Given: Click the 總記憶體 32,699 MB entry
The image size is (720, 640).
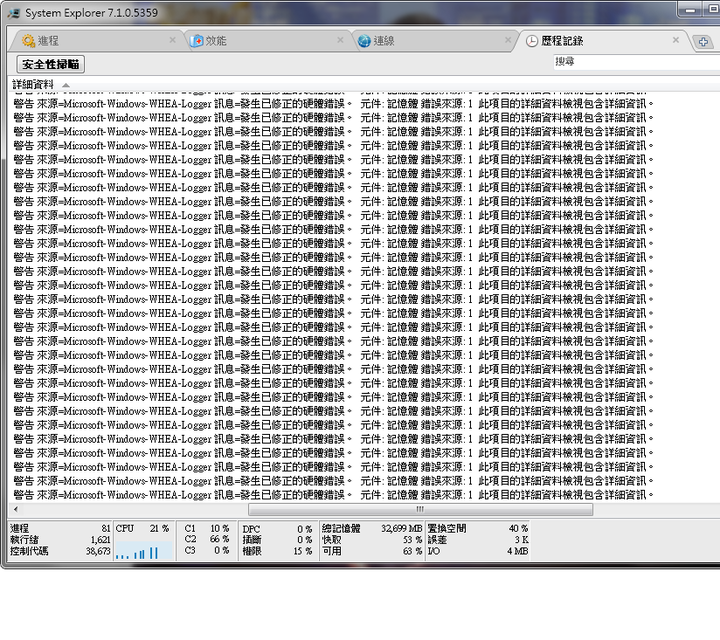Looking at the screenshot, I should [x=372, y=528].
